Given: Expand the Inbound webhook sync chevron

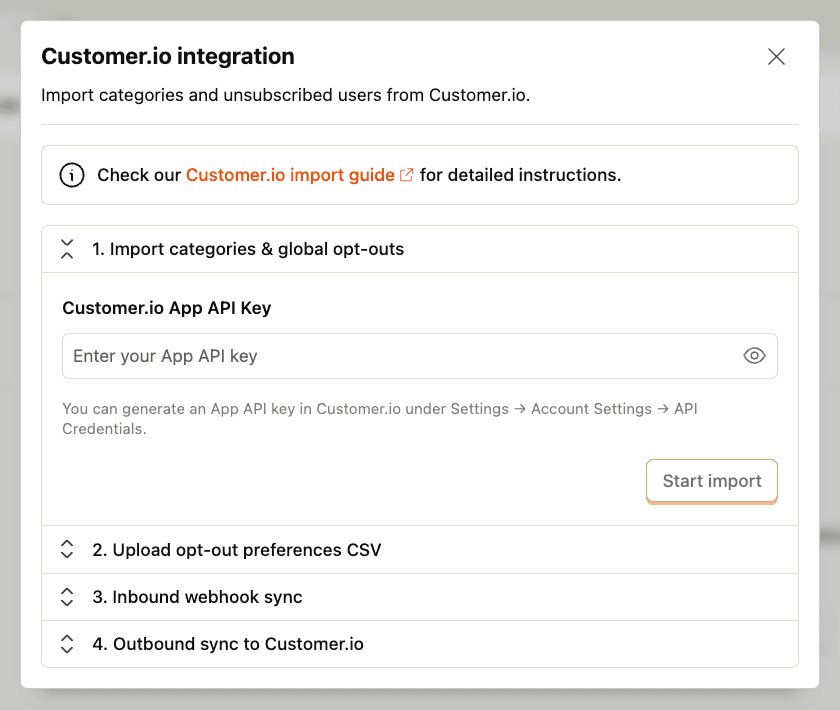Looking at the screenshot, I should pos(67,597).
